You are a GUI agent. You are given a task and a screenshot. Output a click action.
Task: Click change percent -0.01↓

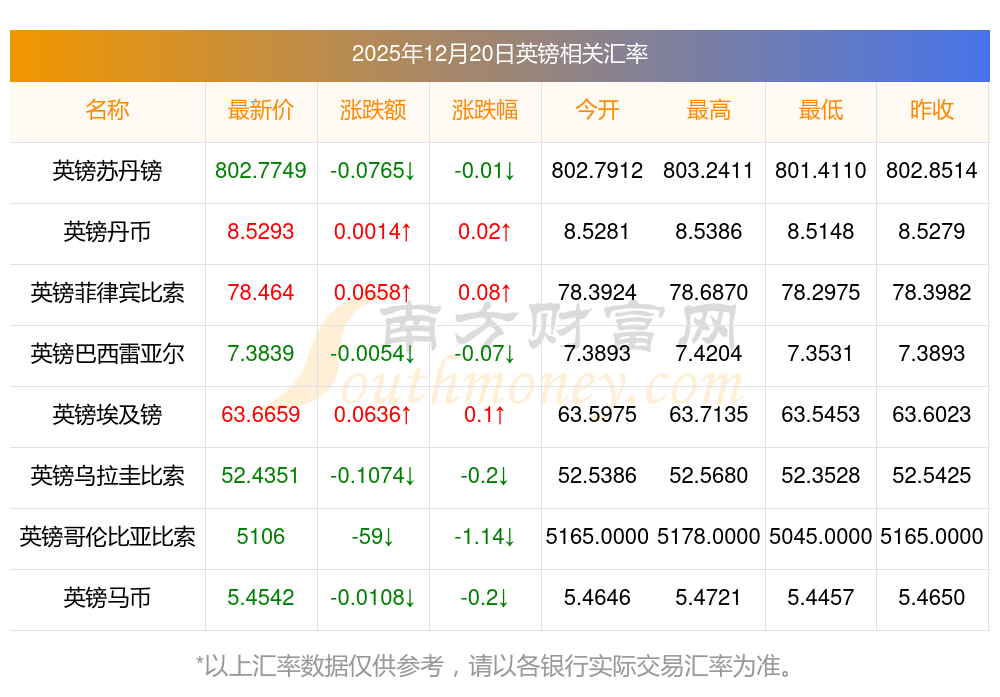click(485, 170)
